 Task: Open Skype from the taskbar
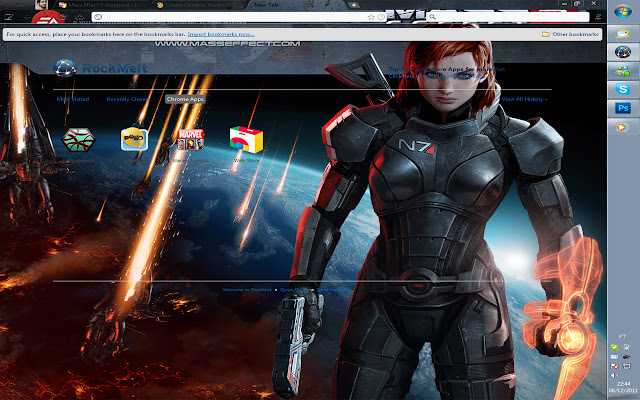623,89
